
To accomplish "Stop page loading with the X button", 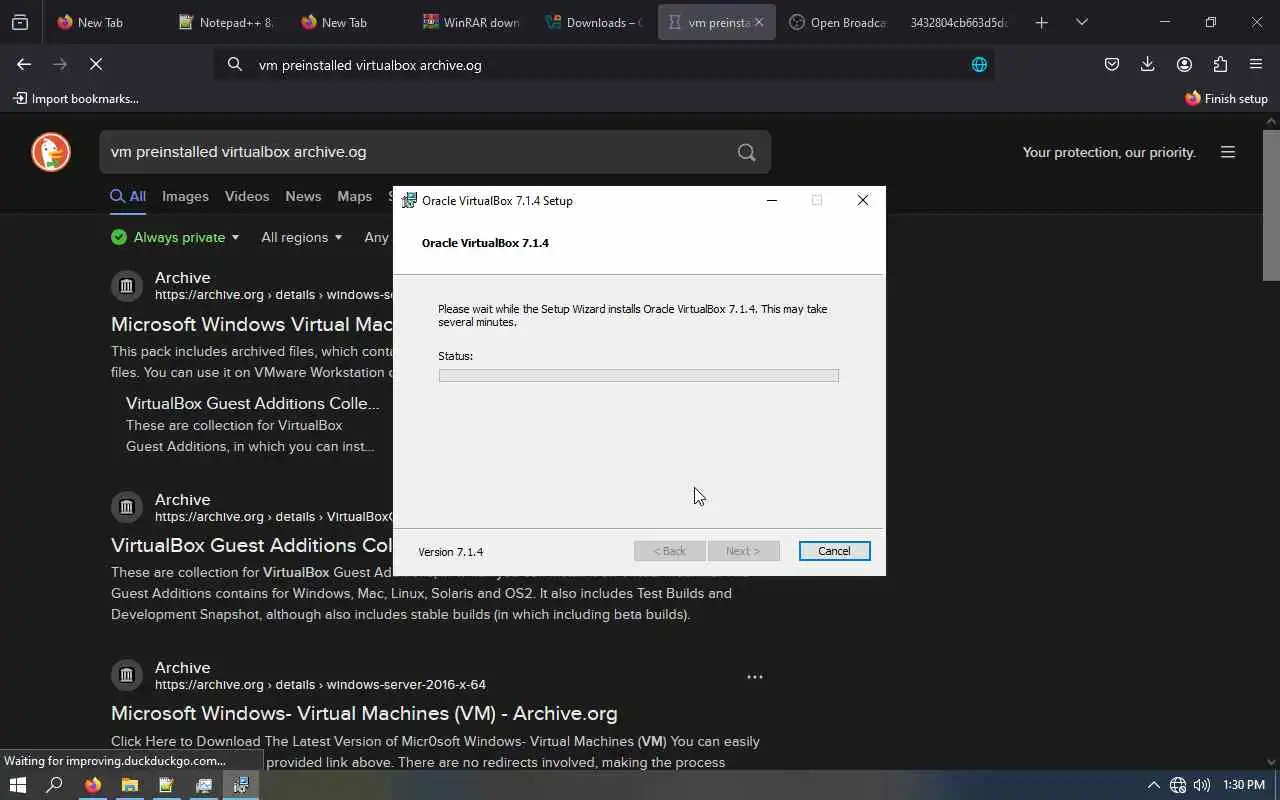I will 96,64.
